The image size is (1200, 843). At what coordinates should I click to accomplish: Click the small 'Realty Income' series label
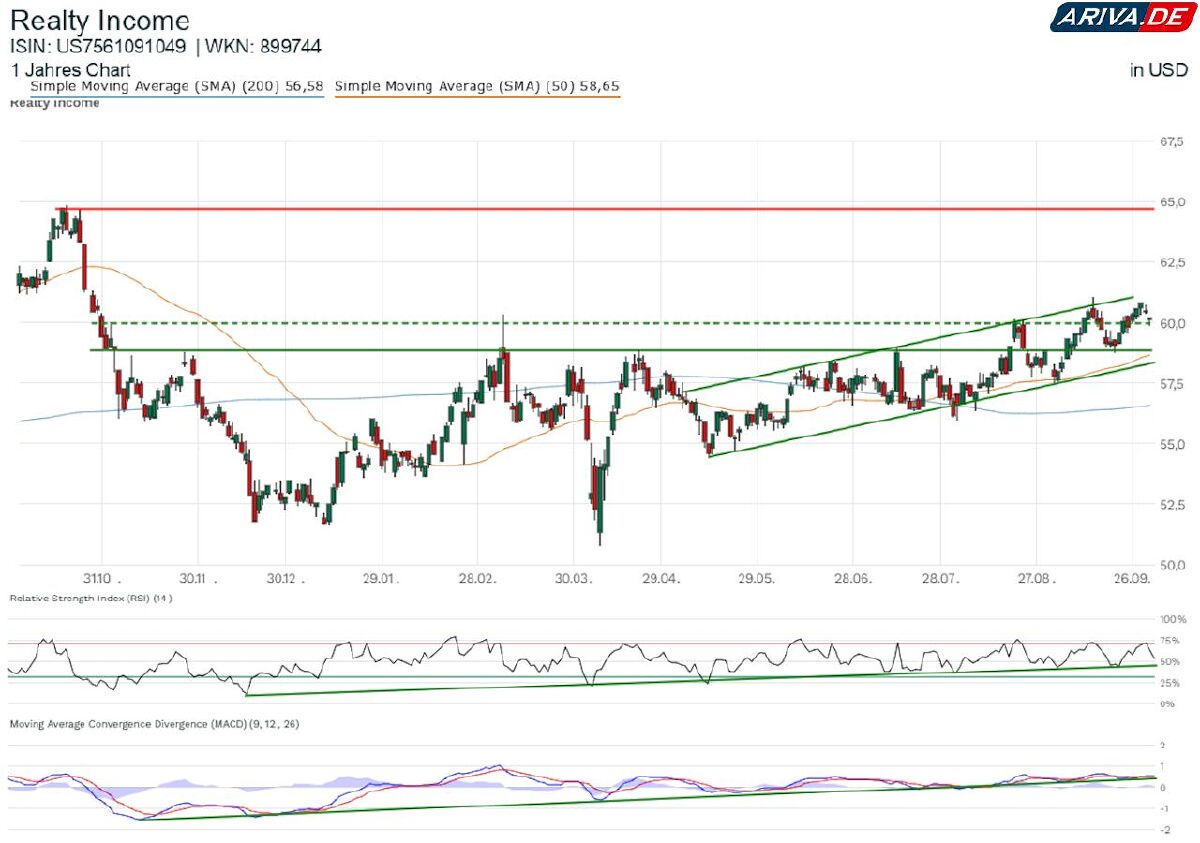(x=54, y=104)
